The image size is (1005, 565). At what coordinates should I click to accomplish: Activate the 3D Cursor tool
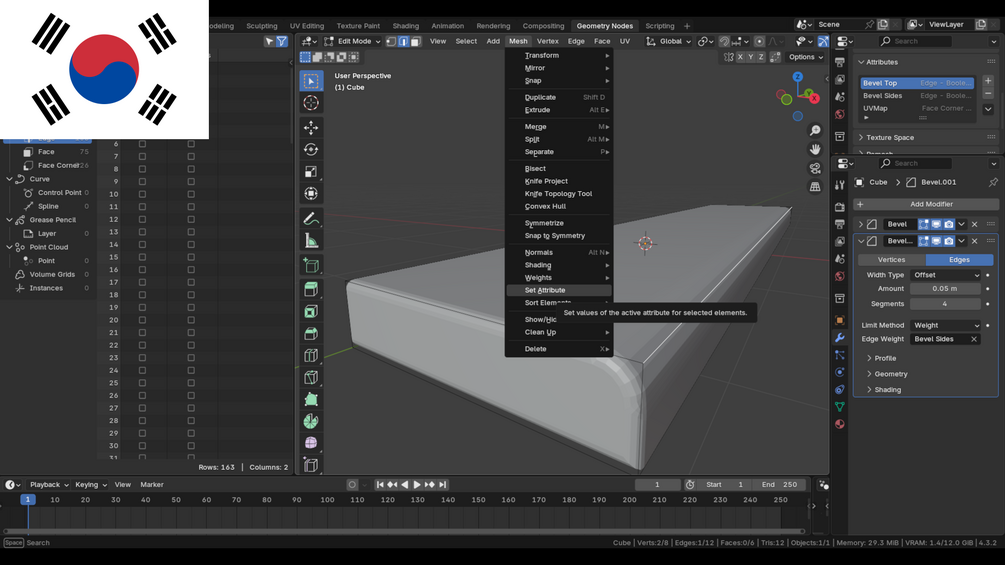coord(311,102)
